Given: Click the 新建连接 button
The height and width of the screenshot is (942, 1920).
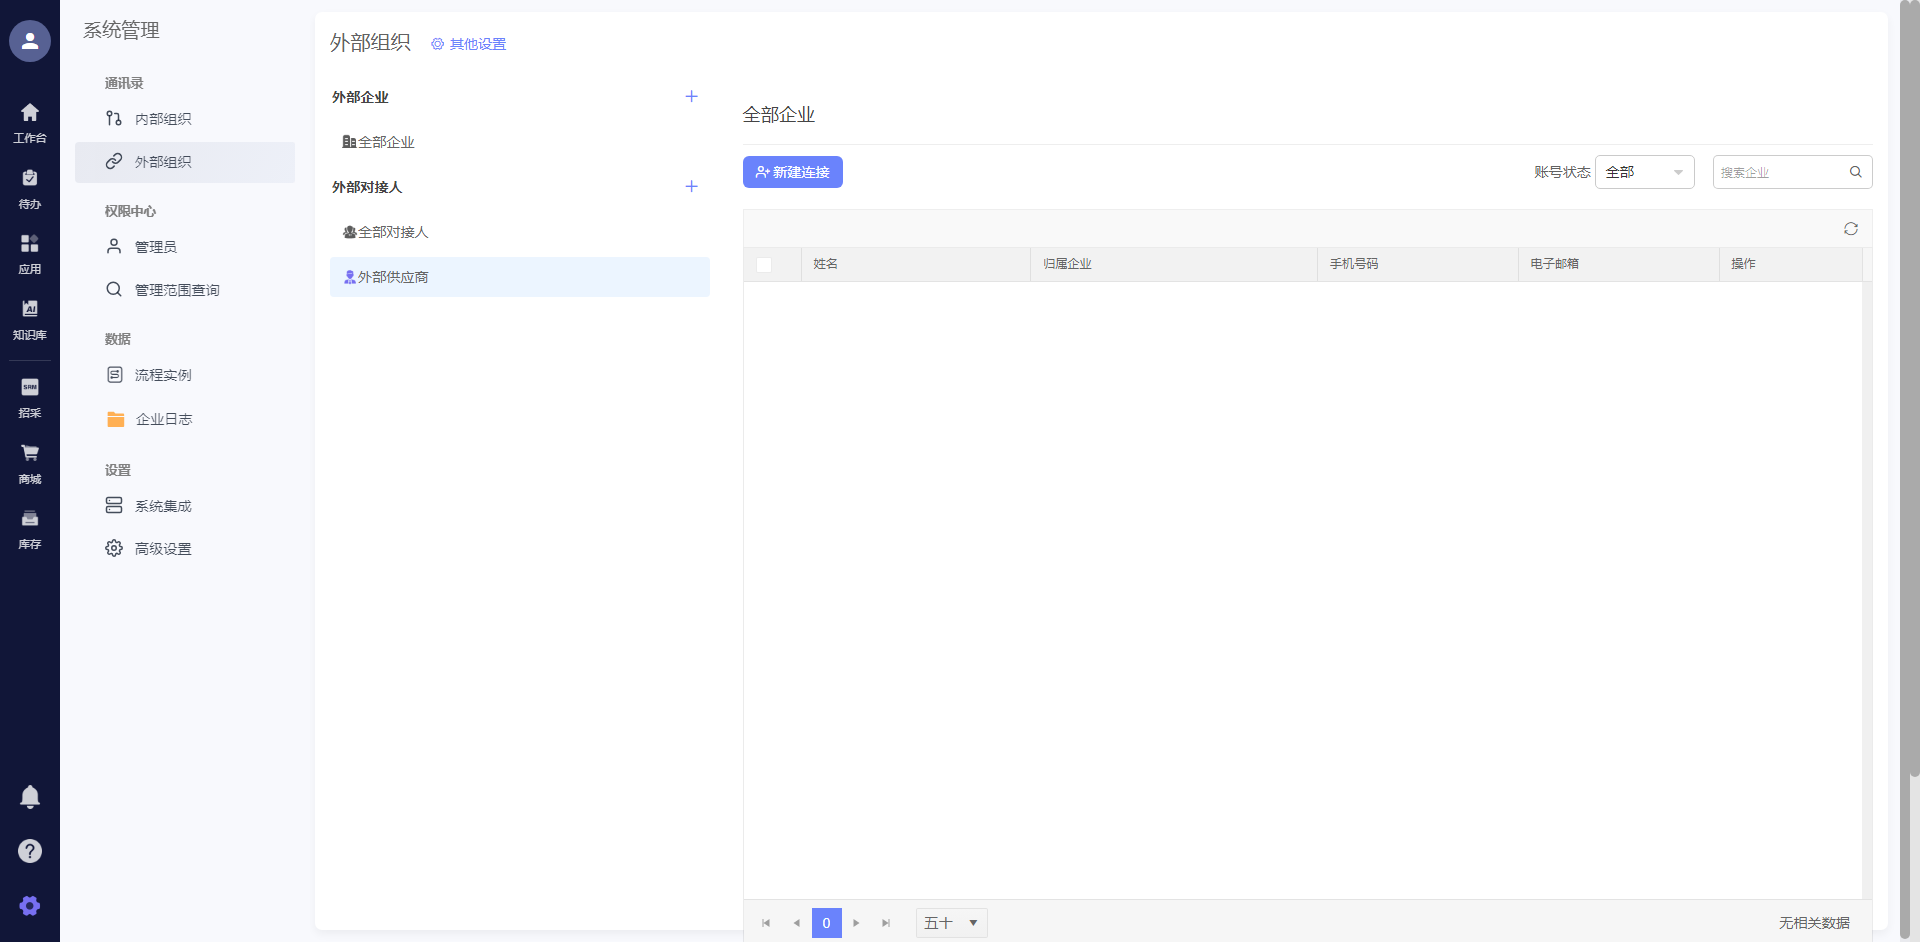Looking at the screenshot, I should click(792, 172).
